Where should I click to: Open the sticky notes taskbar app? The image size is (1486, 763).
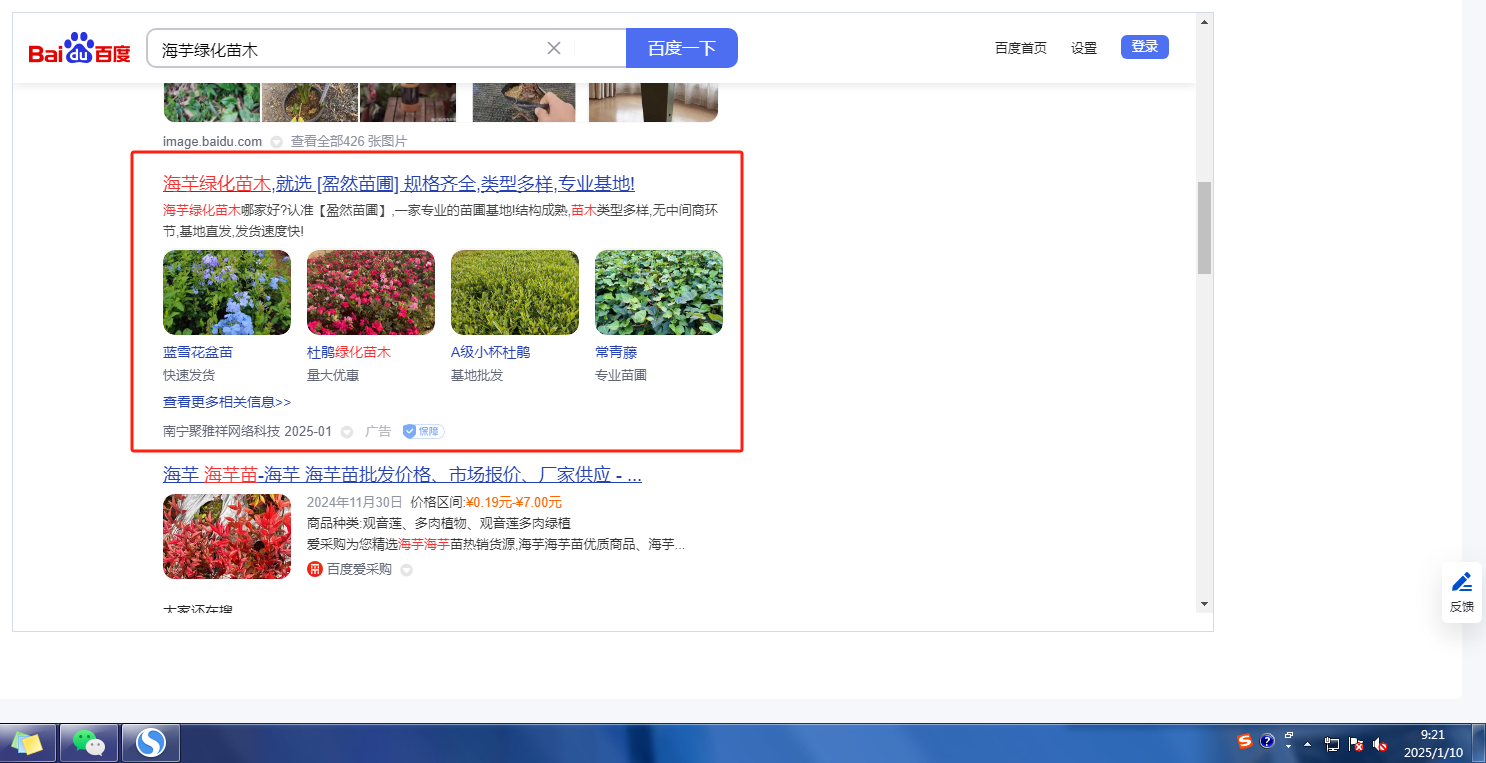pyautogui.click(x=28, y=743)
